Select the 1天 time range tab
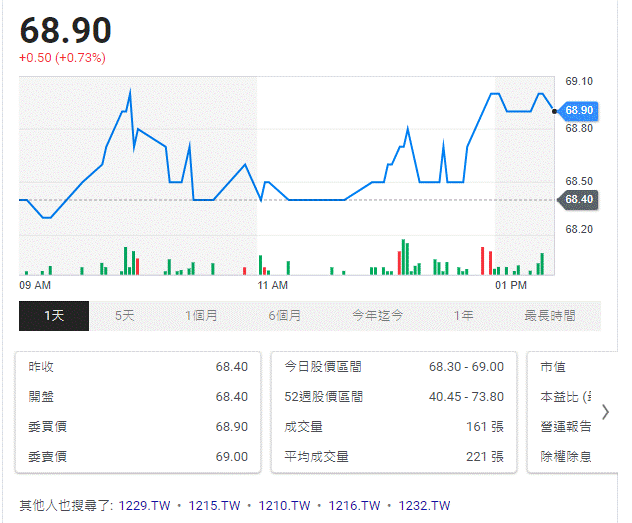Image resolution: width=632 pixels, height=523 pixels. point(54,315)
